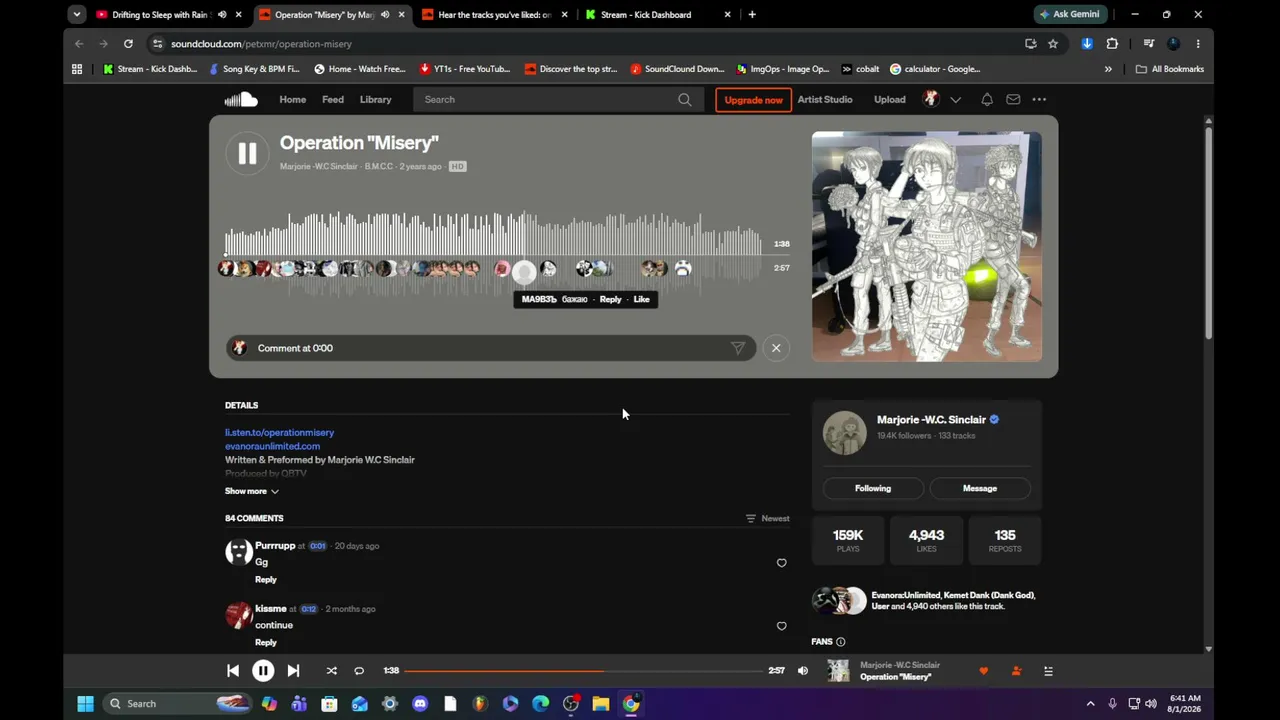This screenshot has height=720, width=1280.
Task: Reply to Purrrupp's comment
Action: tap(266, 580)
